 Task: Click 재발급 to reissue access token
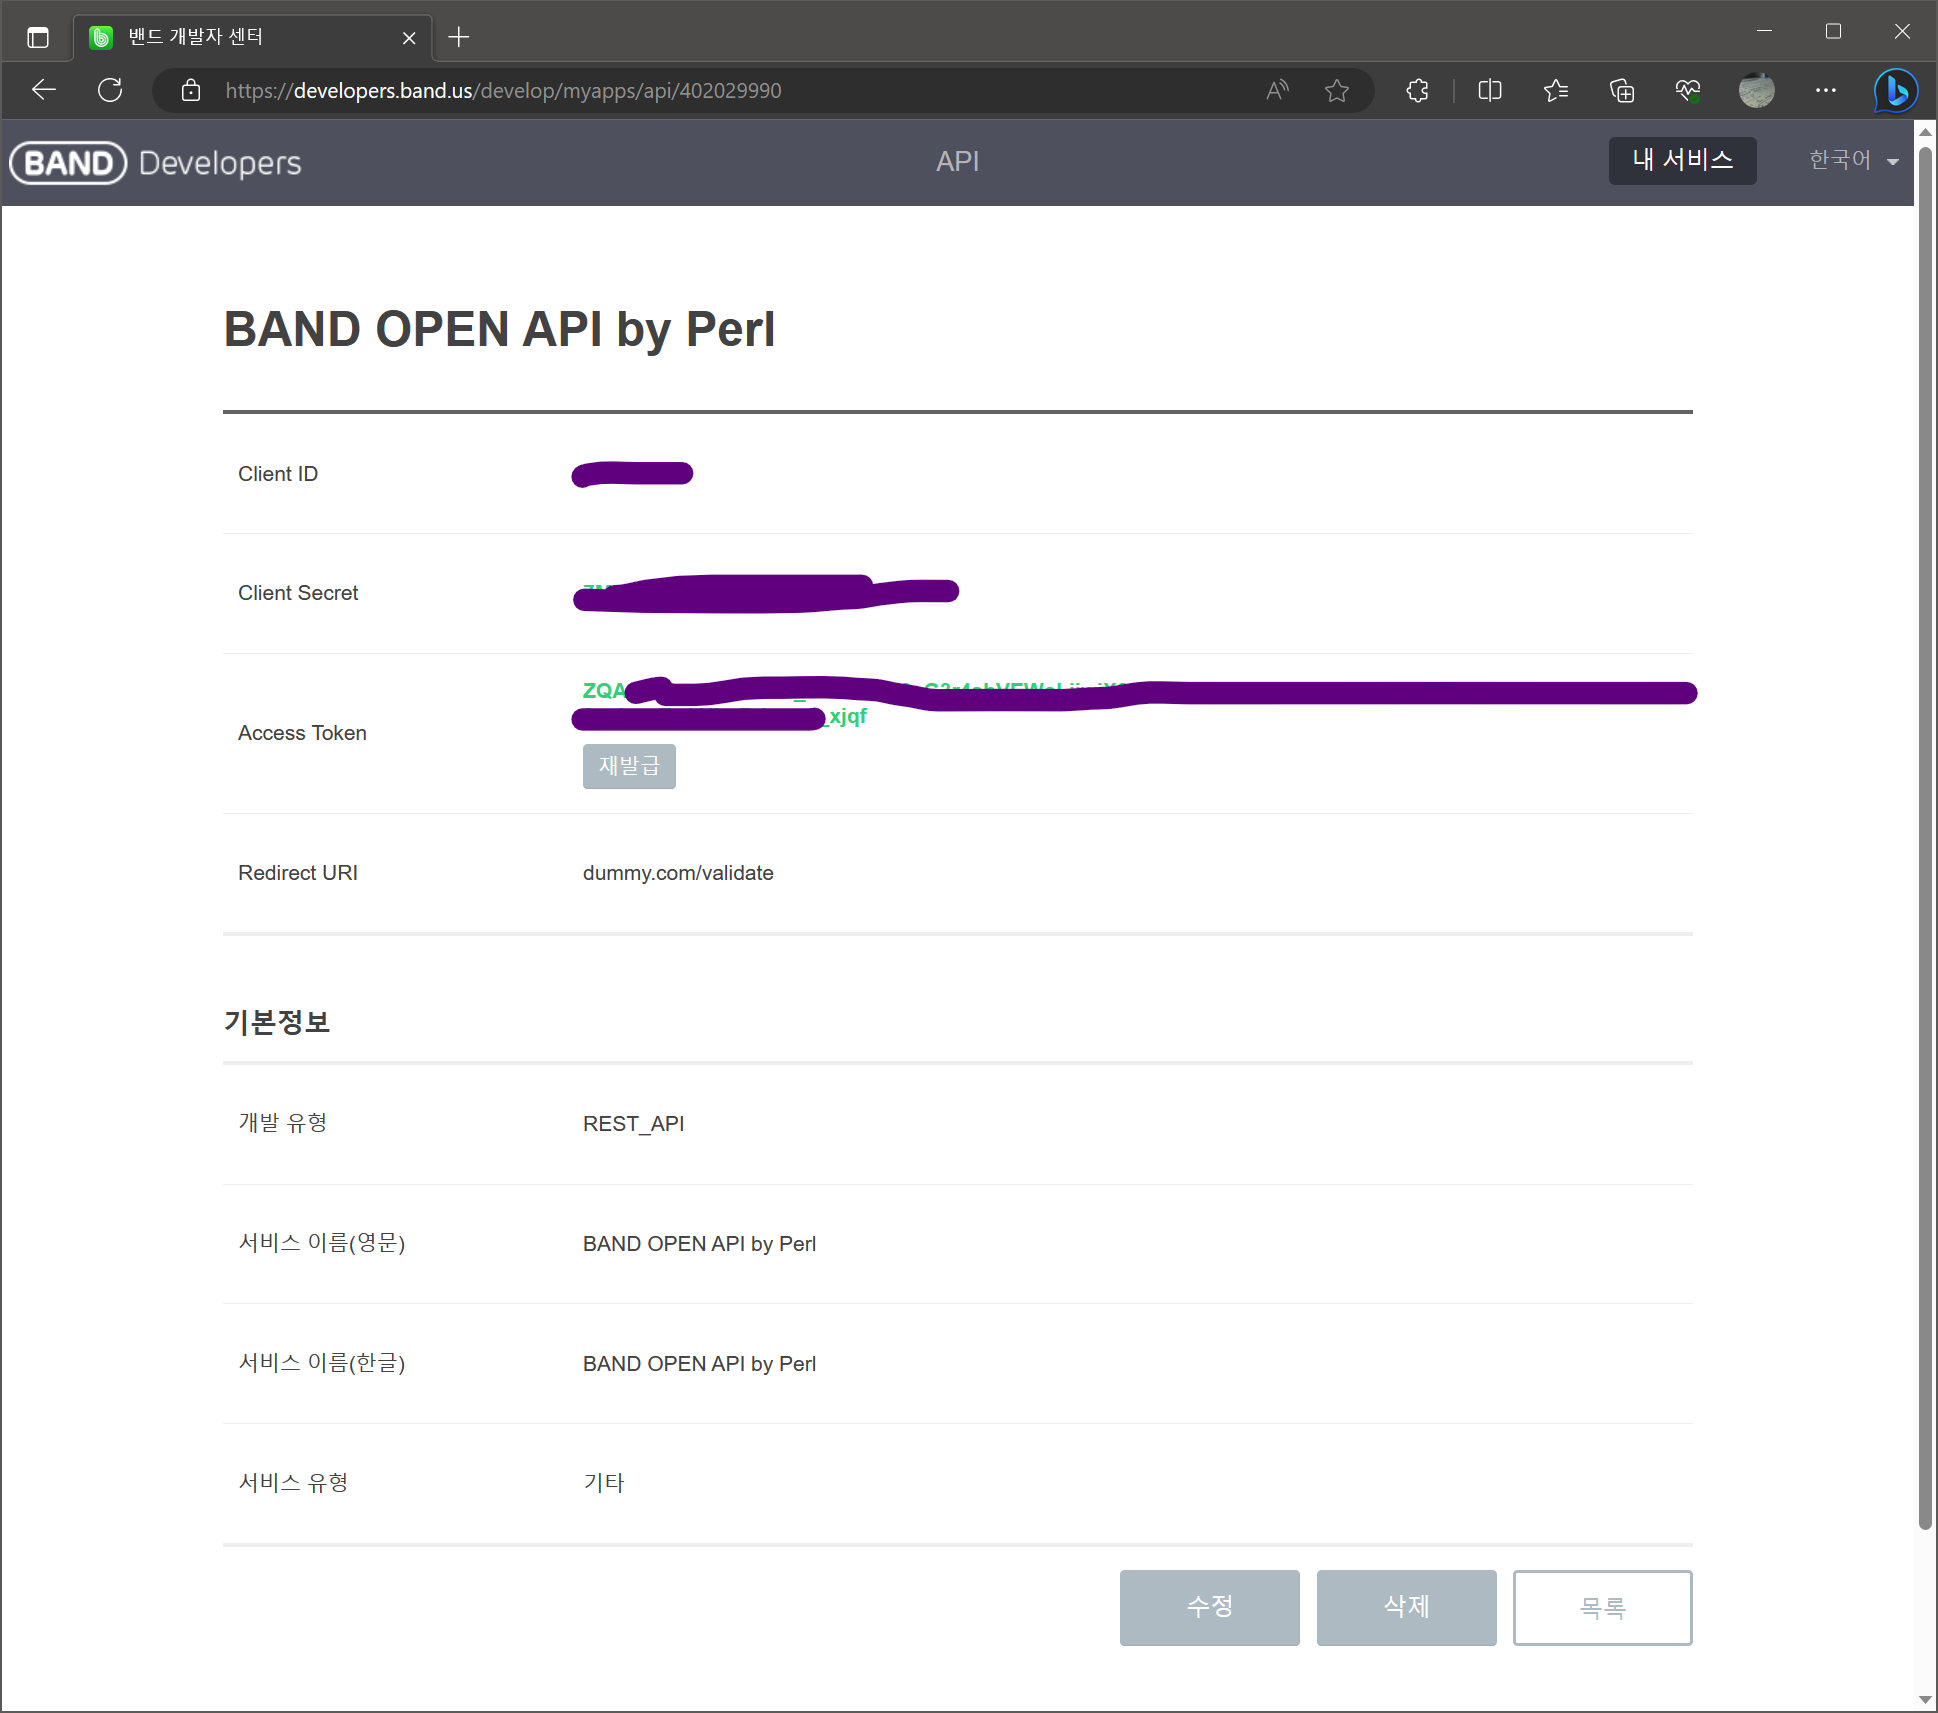629,766
